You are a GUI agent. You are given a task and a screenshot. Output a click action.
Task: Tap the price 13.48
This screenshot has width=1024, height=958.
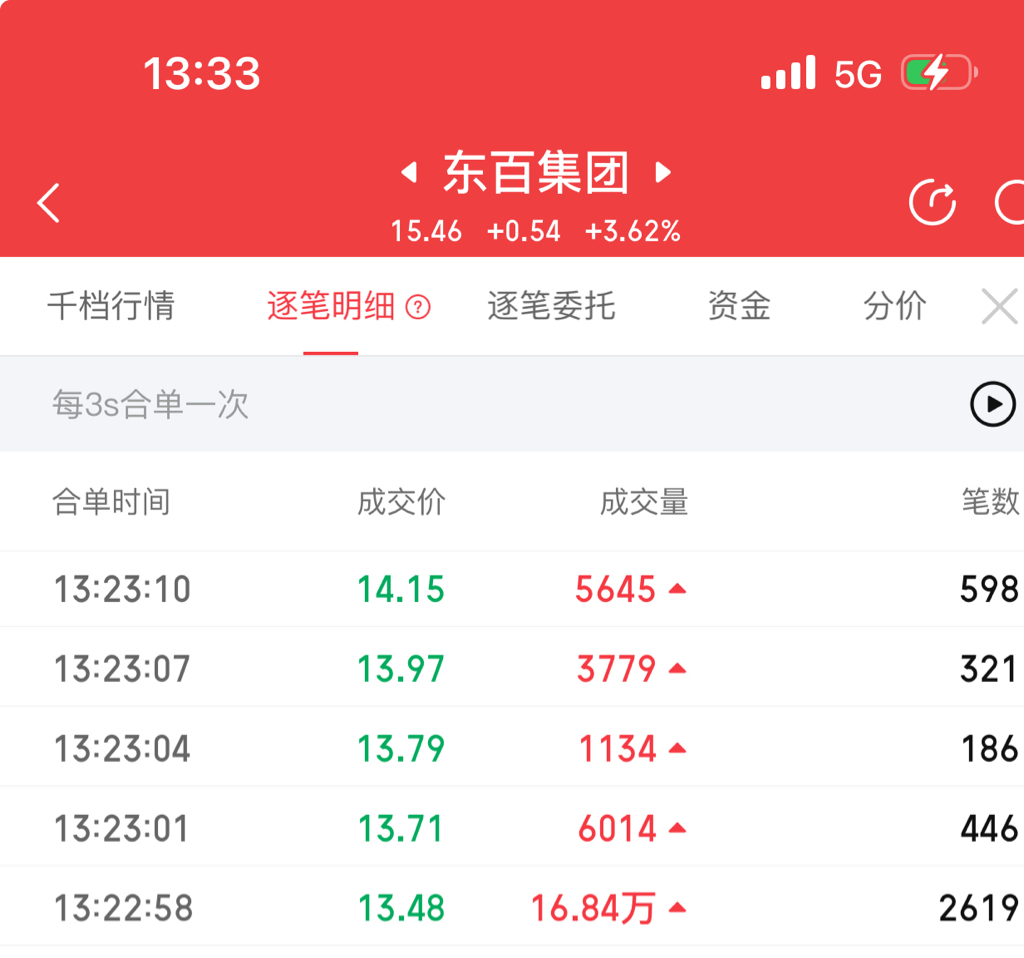(401, 908)
